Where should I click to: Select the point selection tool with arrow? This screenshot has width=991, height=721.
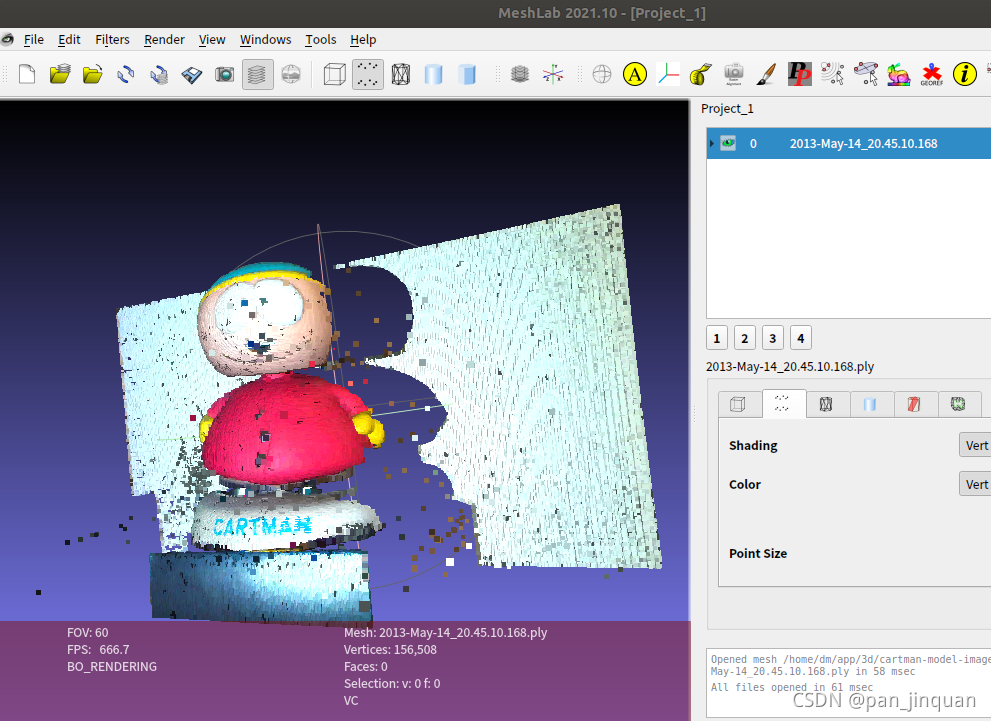(x=832, y=75)
